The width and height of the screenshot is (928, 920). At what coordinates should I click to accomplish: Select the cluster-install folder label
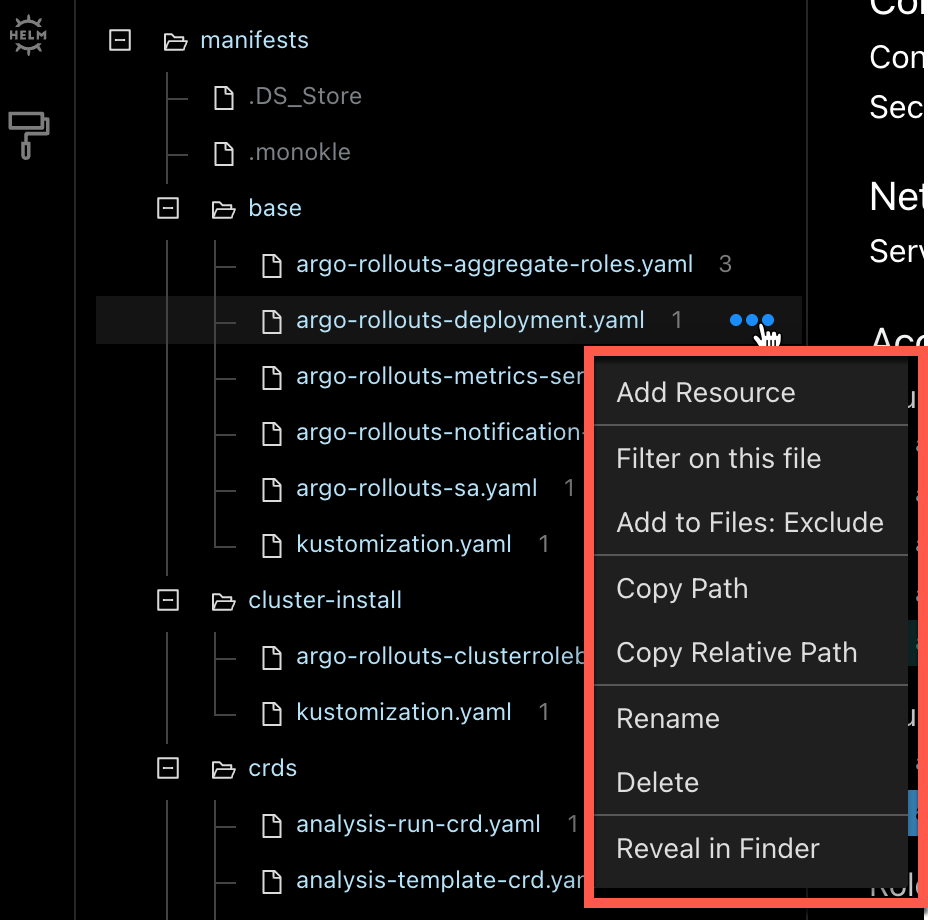(325, 600)
